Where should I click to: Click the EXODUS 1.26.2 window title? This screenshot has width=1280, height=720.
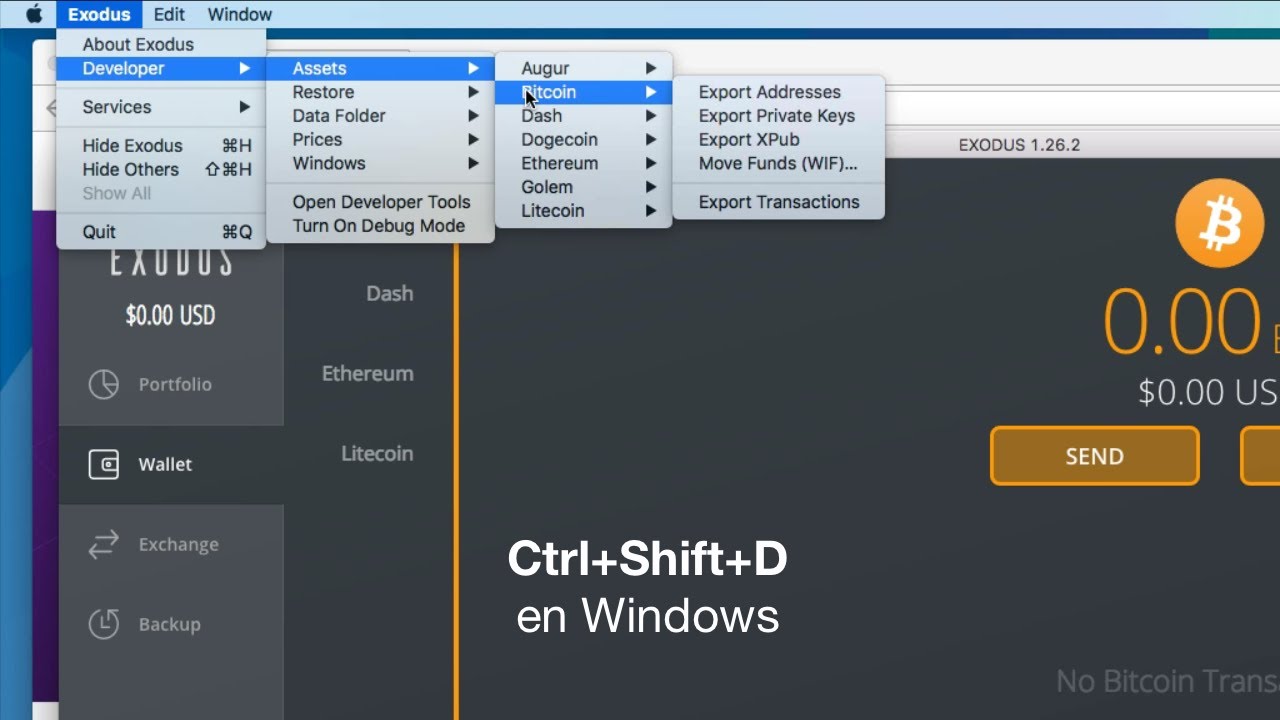point(1019,145)
